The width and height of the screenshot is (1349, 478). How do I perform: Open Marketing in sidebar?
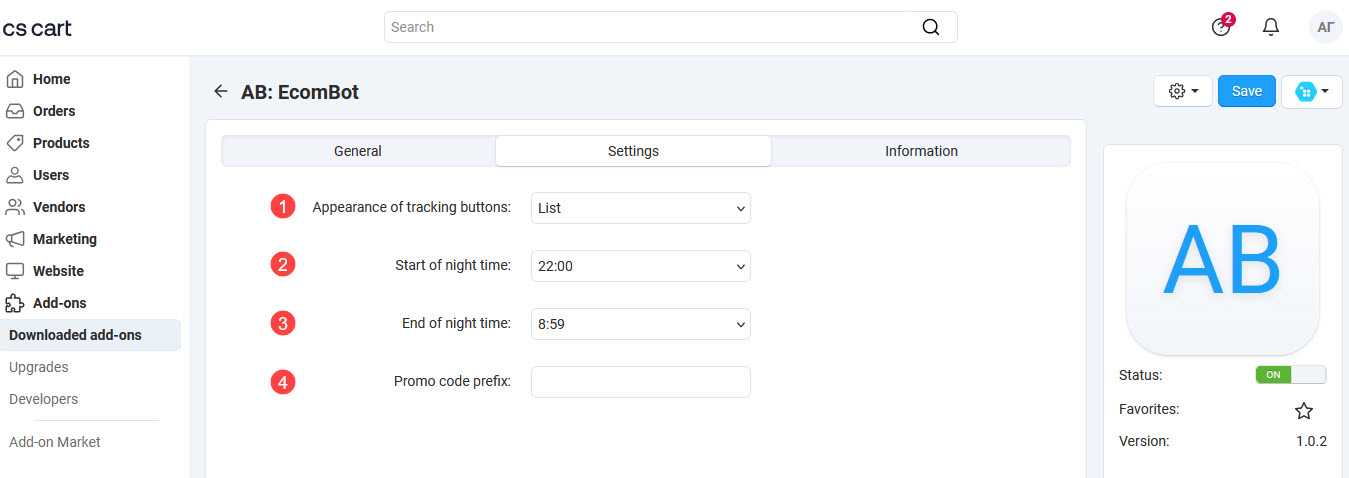pyautogui.click(x=65, y=239)
